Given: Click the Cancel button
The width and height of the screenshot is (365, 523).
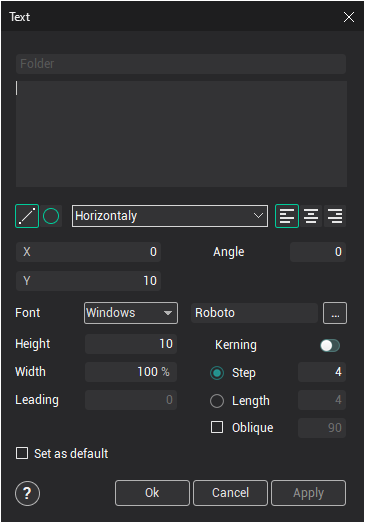Looking at the screenshot, I should 230,493.
